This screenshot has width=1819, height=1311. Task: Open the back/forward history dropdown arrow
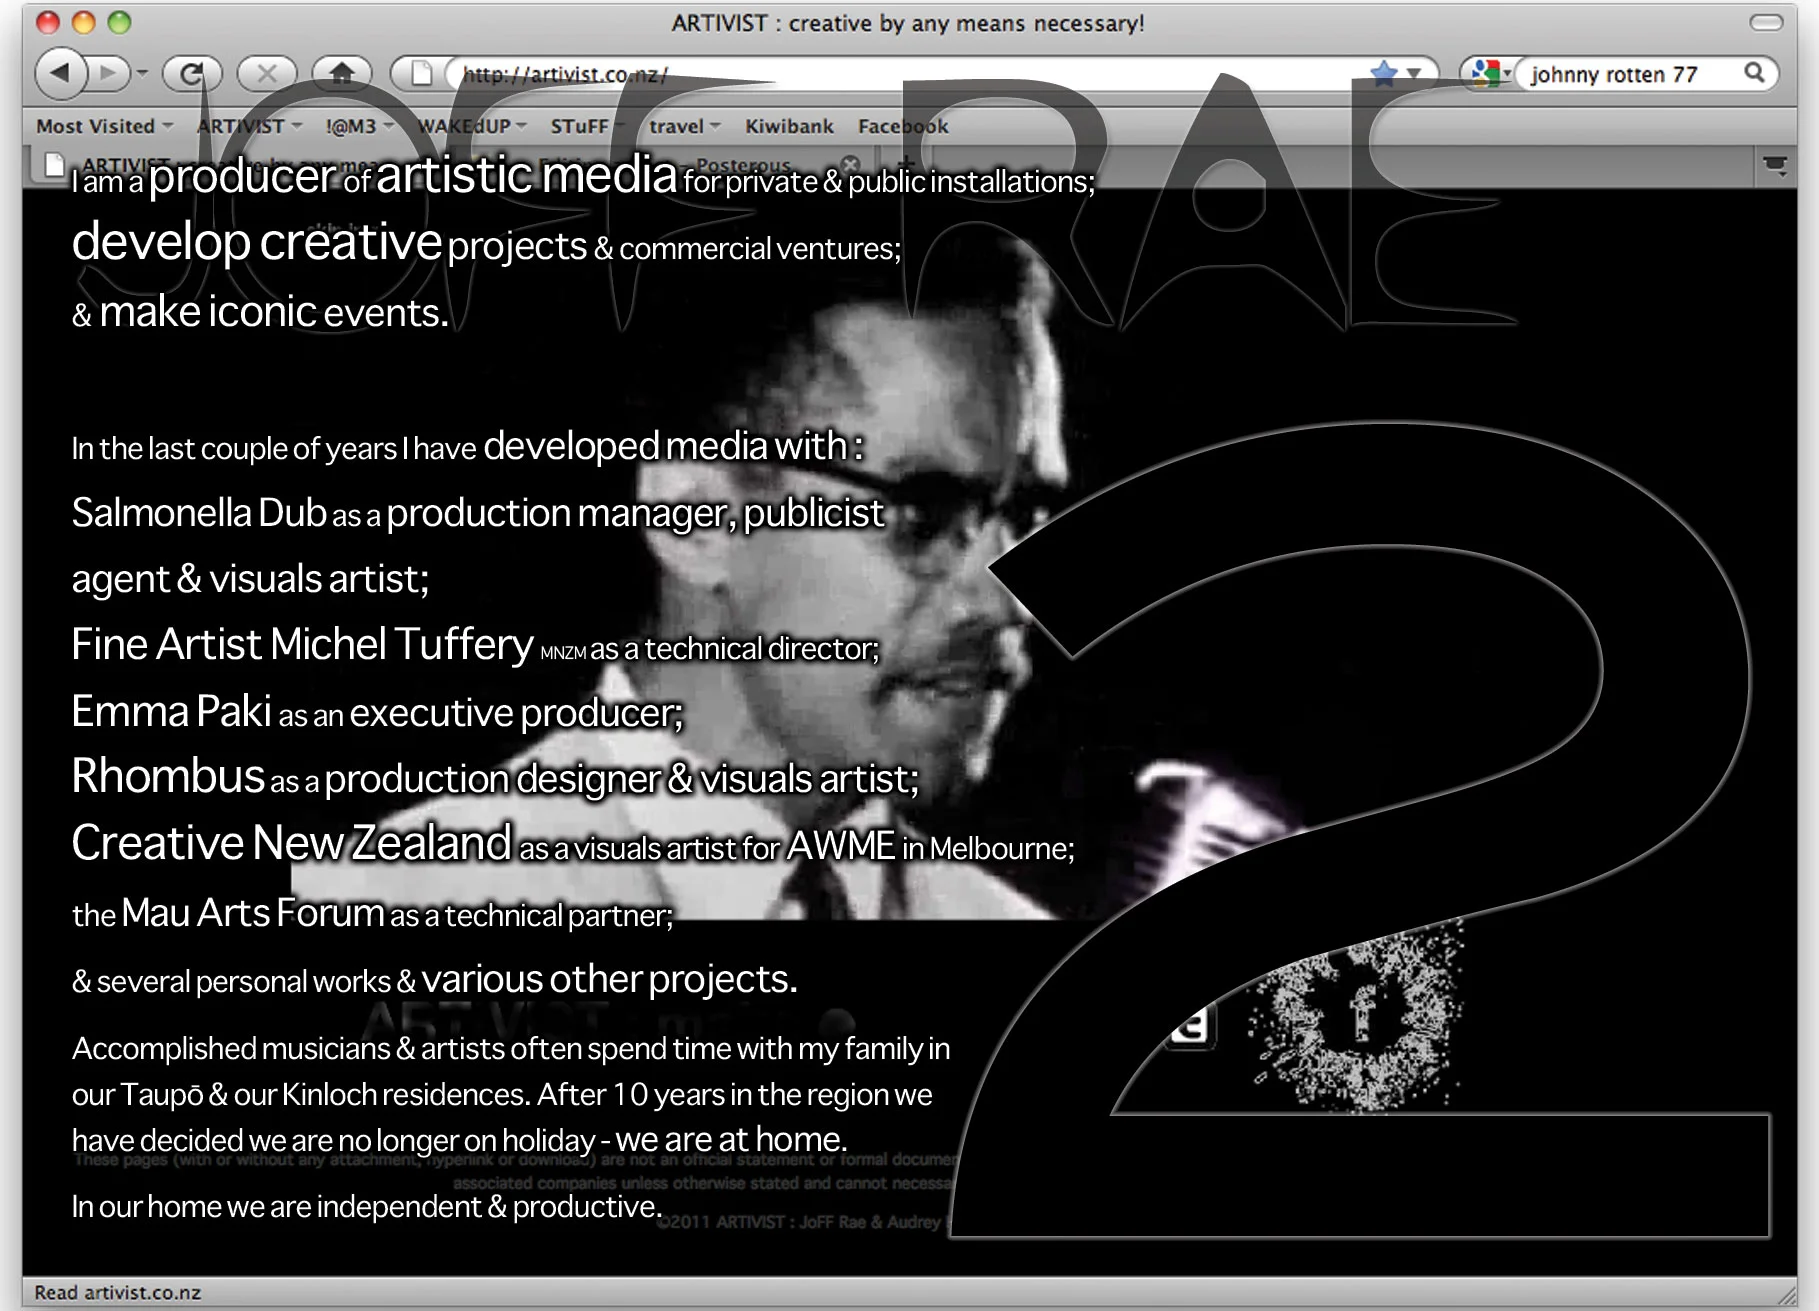coord(142,73)
